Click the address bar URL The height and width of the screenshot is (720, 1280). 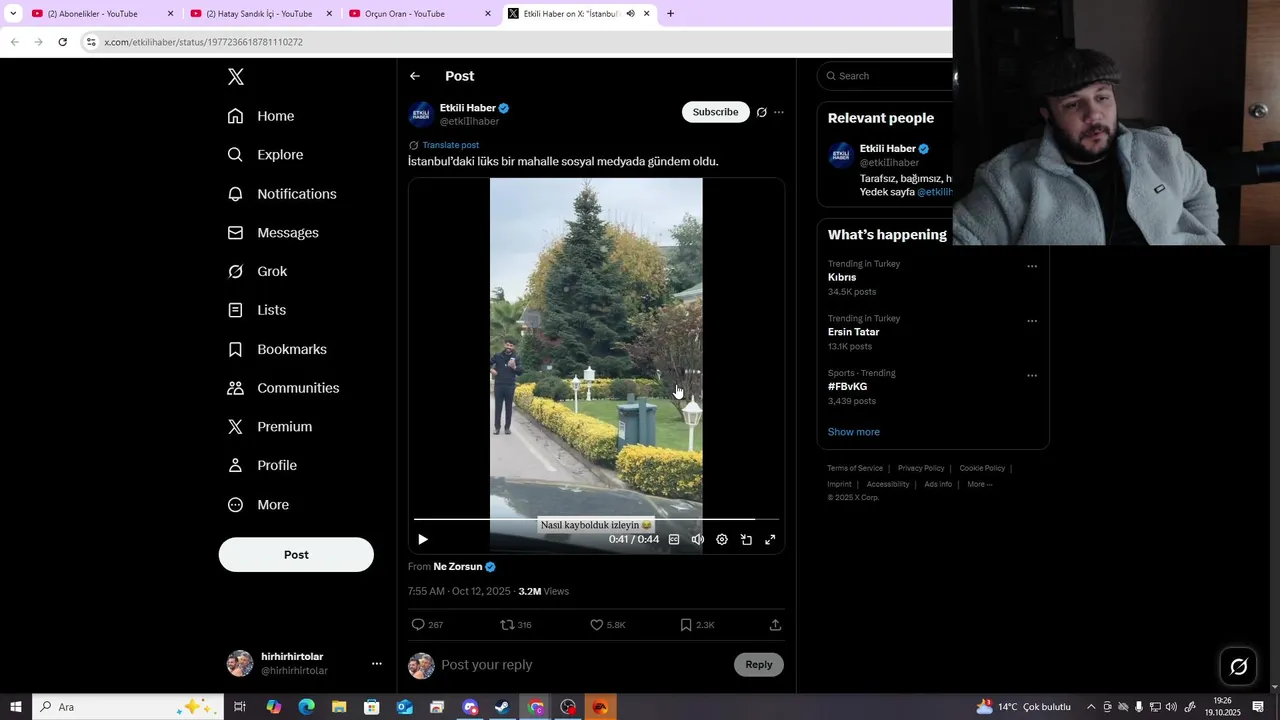pos(204,42)
